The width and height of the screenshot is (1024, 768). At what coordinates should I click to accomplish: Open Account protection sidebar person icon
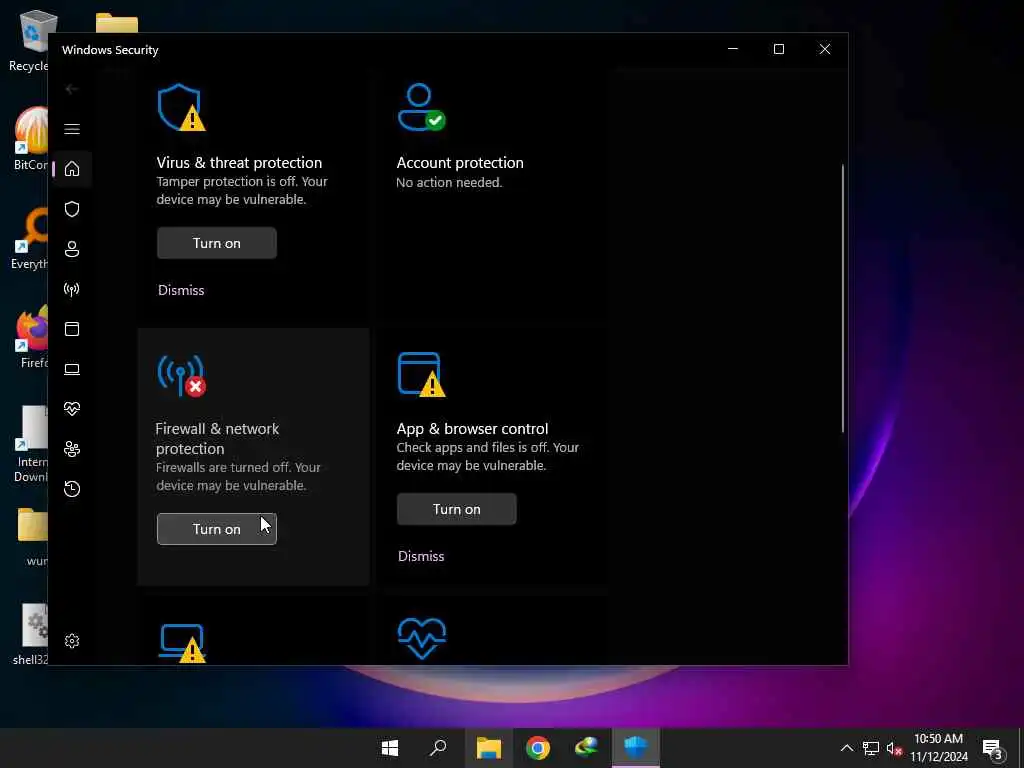point(72,249)
